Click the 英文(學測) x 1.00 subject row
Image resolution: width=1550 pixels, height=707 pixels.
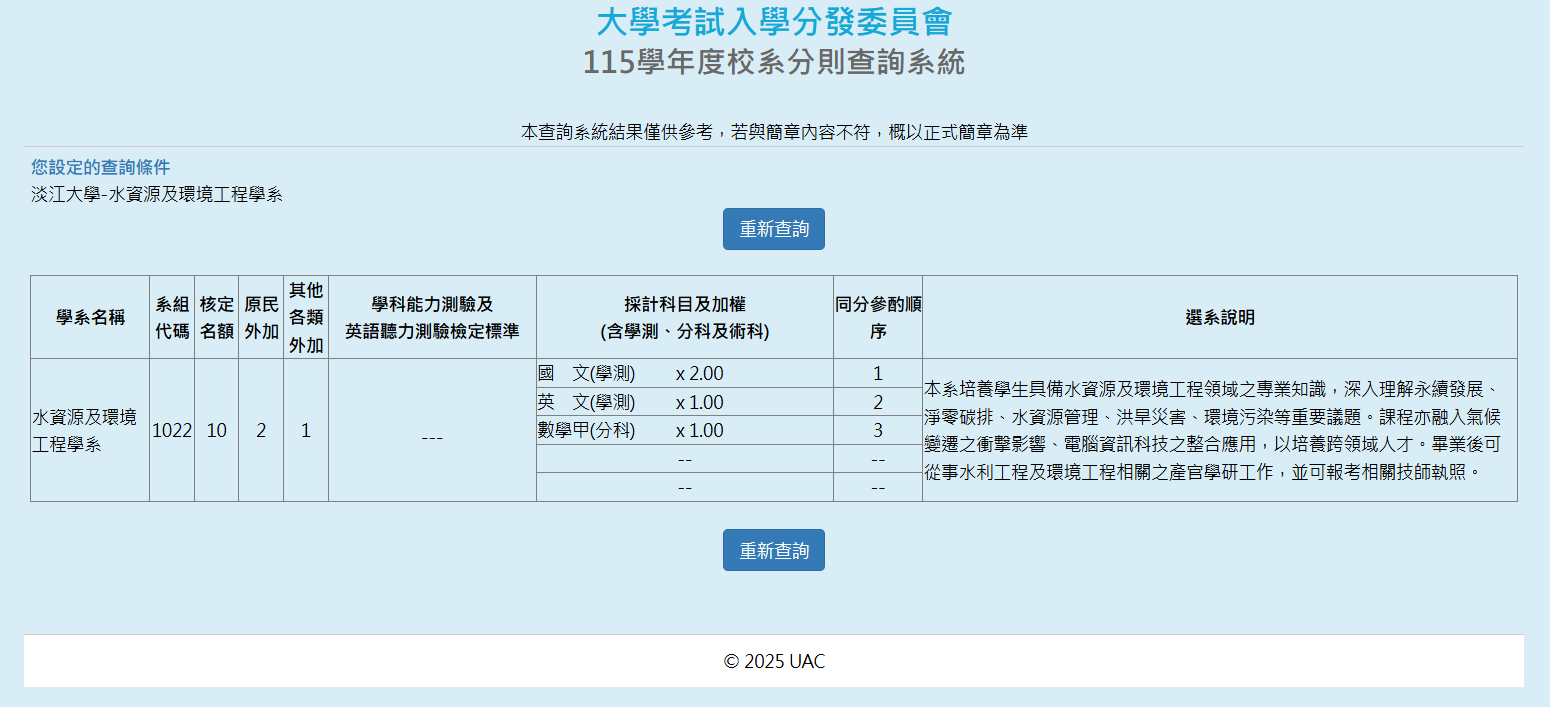(x=630, y=403)
